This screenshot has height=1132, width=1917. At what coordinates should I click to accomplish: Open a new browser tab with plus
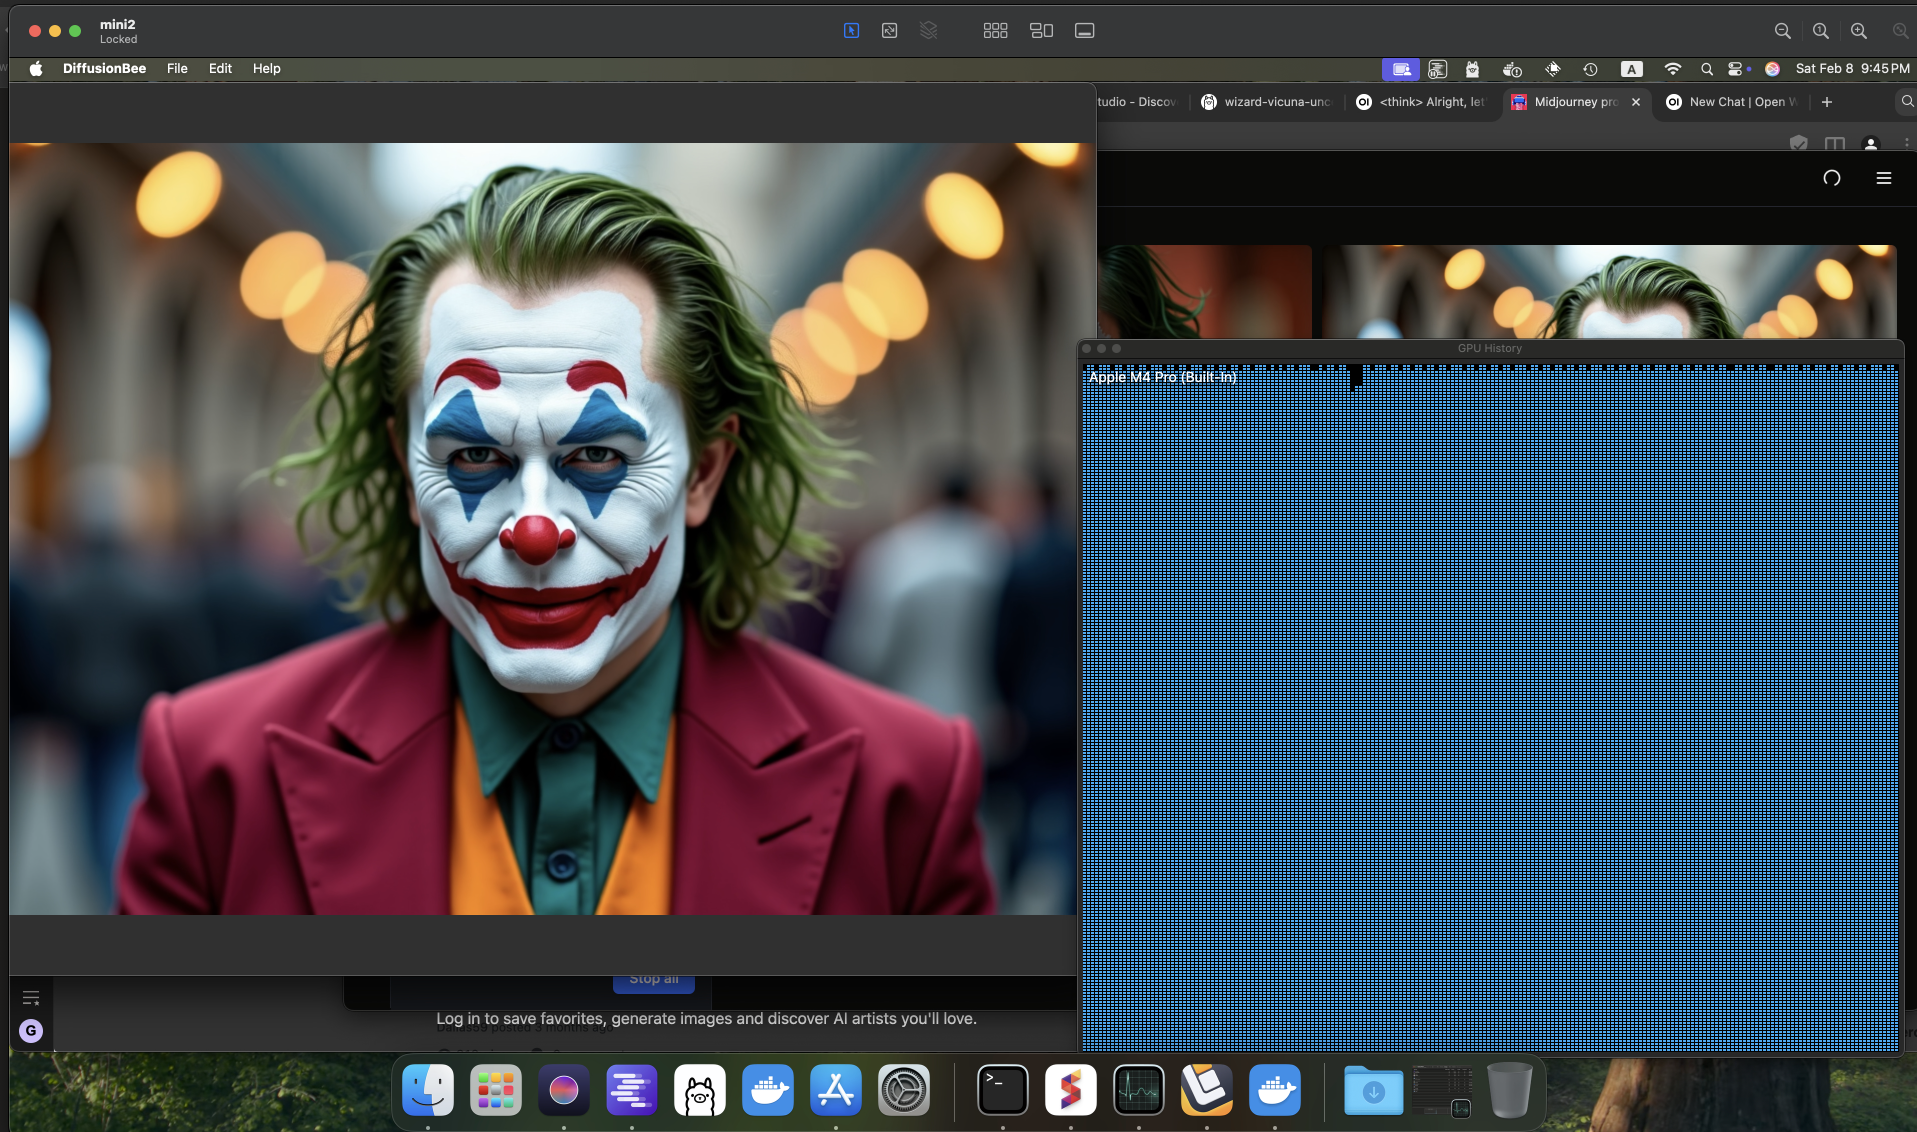1827,102
